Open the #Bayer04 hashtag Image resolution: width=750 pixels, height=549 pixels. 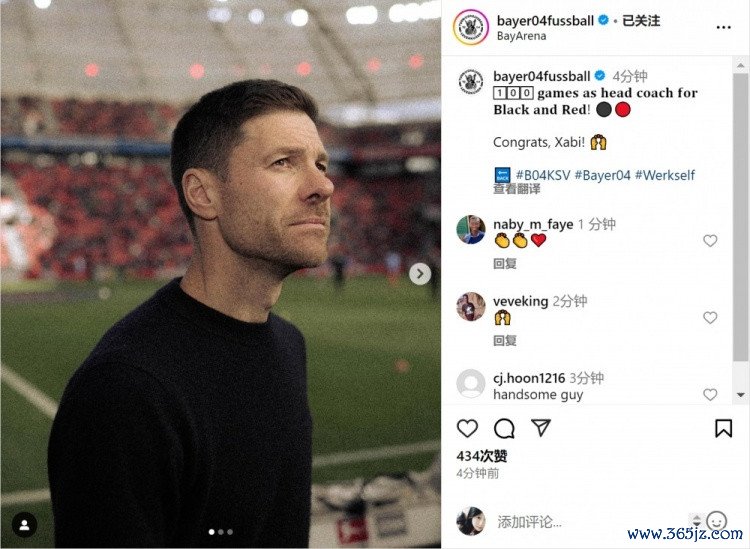602,175
